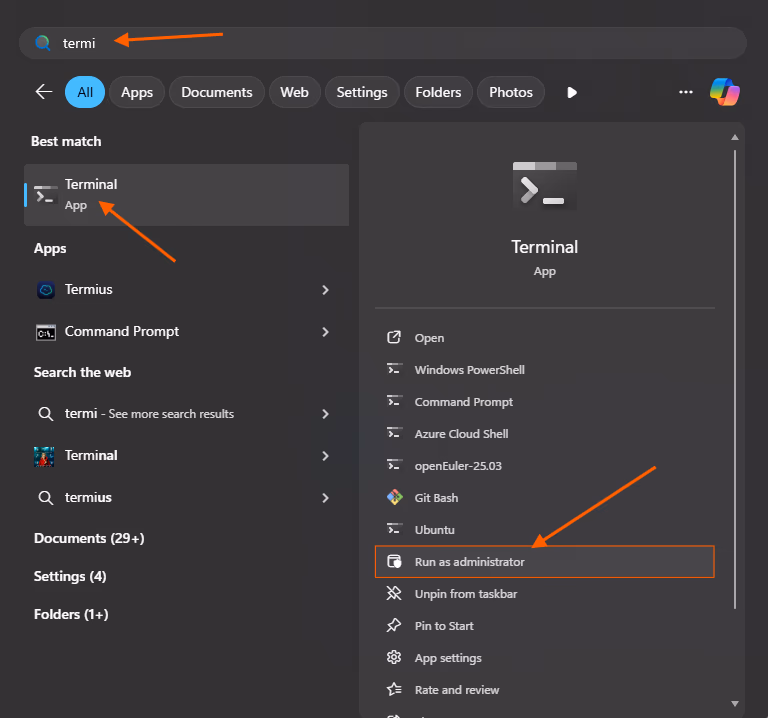Select Rate and review
The image size is (768, 718).
click(x=545, y=690)
